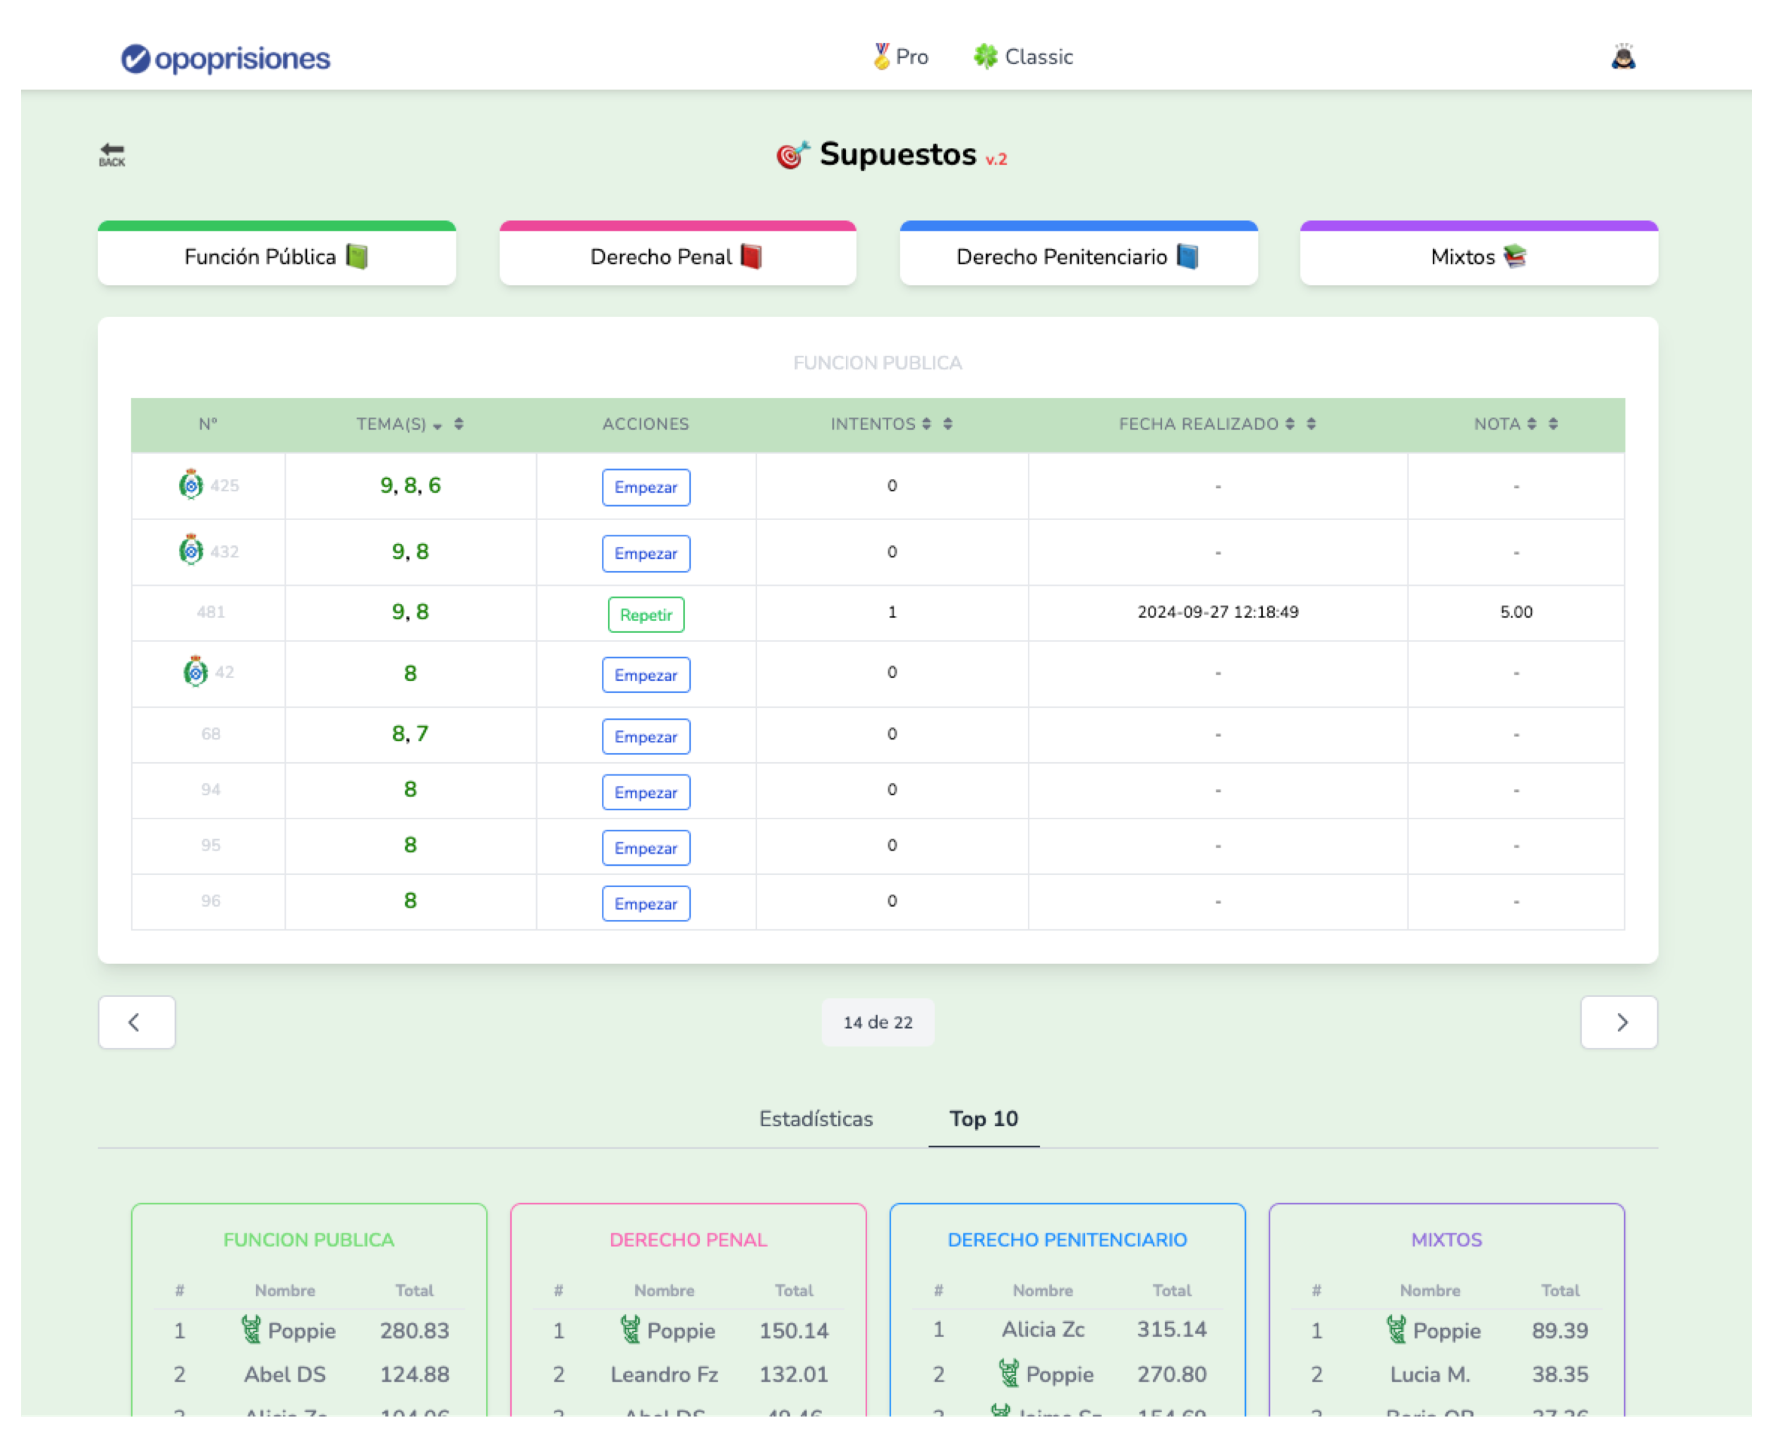Click the MIXTOS ranking heading
The image size is (1773, 1443).
coord(1446,1240)
